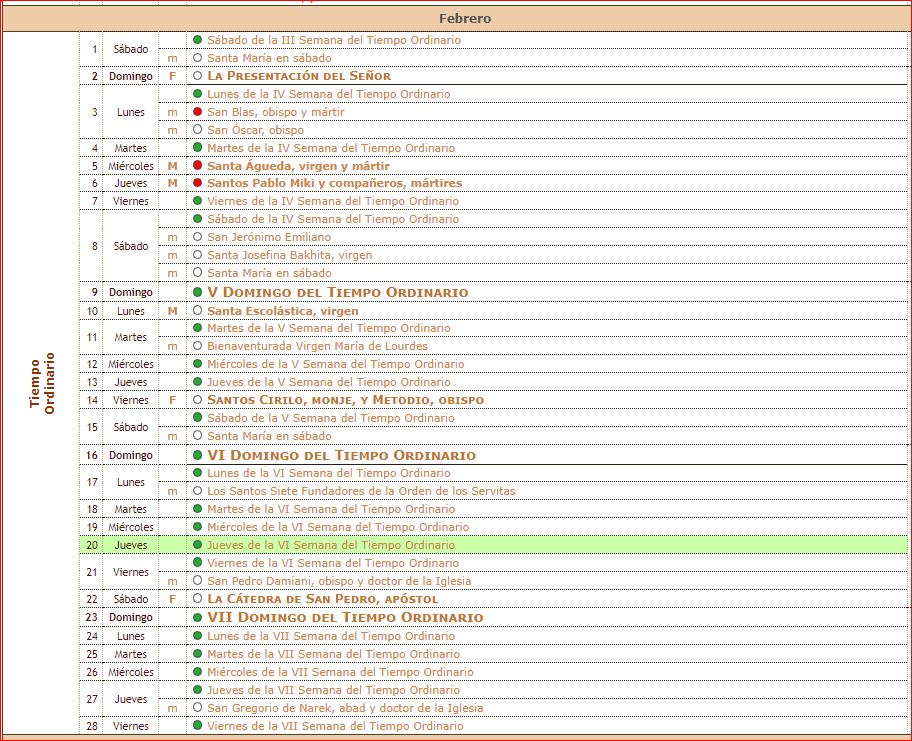Viewport: 912px width, 741px height.
Task: Go to VI Domingo del Tiempo Ordinario
Action: click(341, 455)
